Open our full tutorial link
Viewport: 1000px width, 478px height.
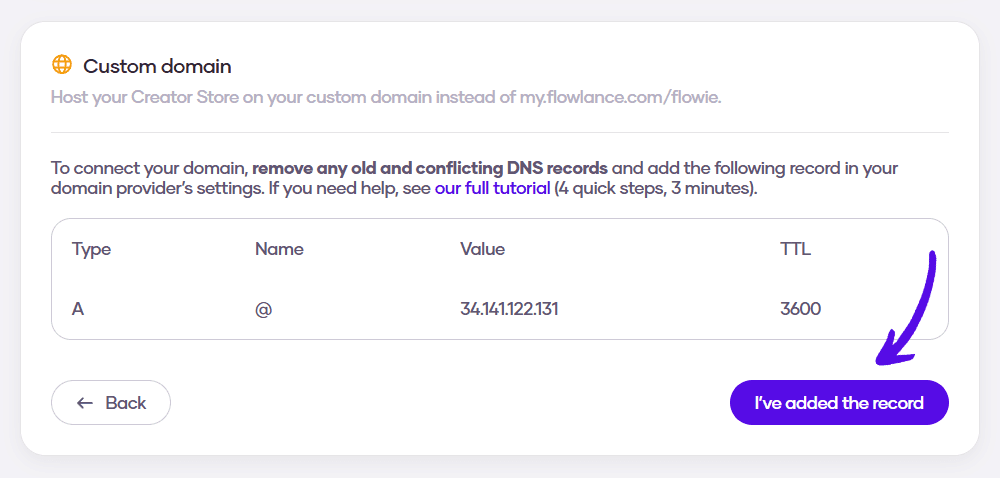[492, 189]
